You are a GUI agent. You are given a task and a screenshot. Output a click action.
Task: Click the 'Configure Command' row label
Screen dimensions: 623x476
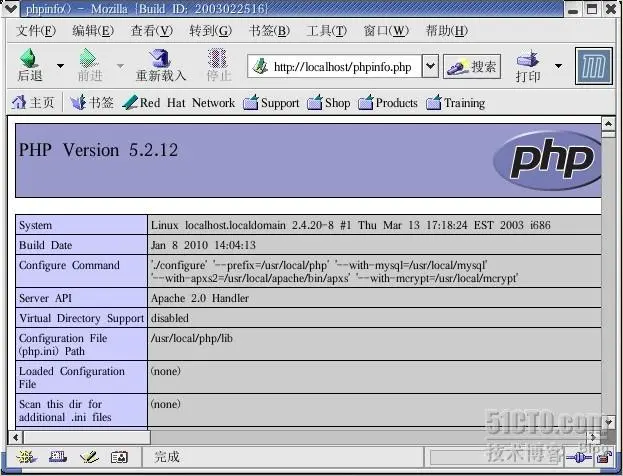coord(69,265)
